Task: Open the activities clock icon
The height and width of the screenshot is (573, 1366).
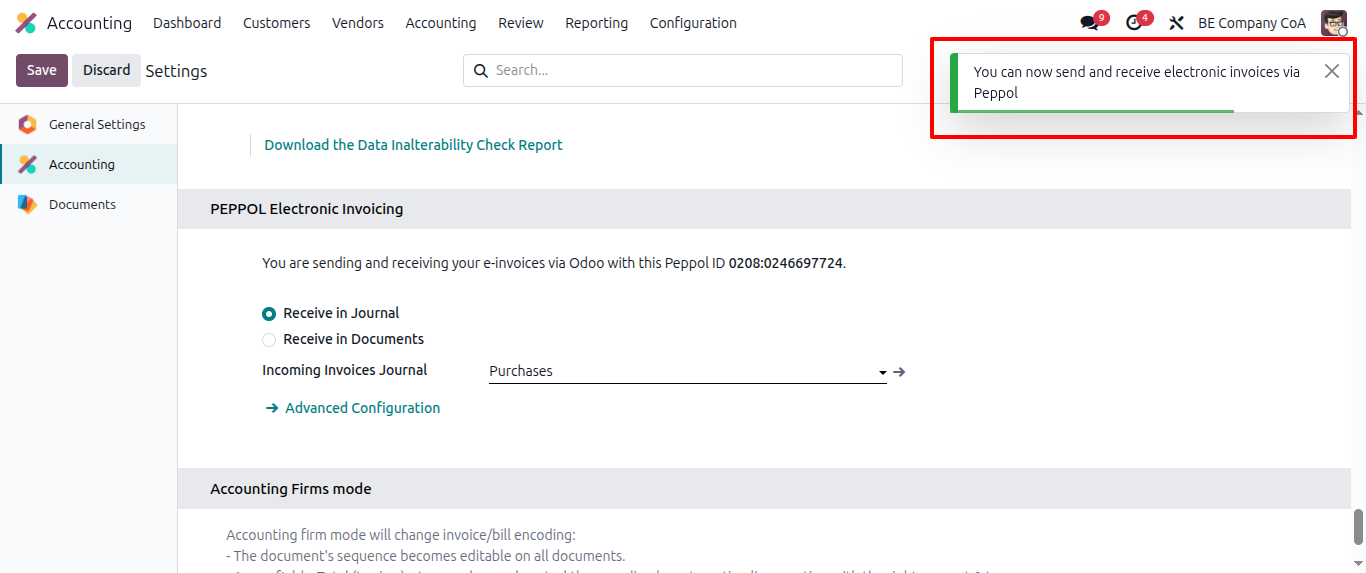Action: point(1133,23)
